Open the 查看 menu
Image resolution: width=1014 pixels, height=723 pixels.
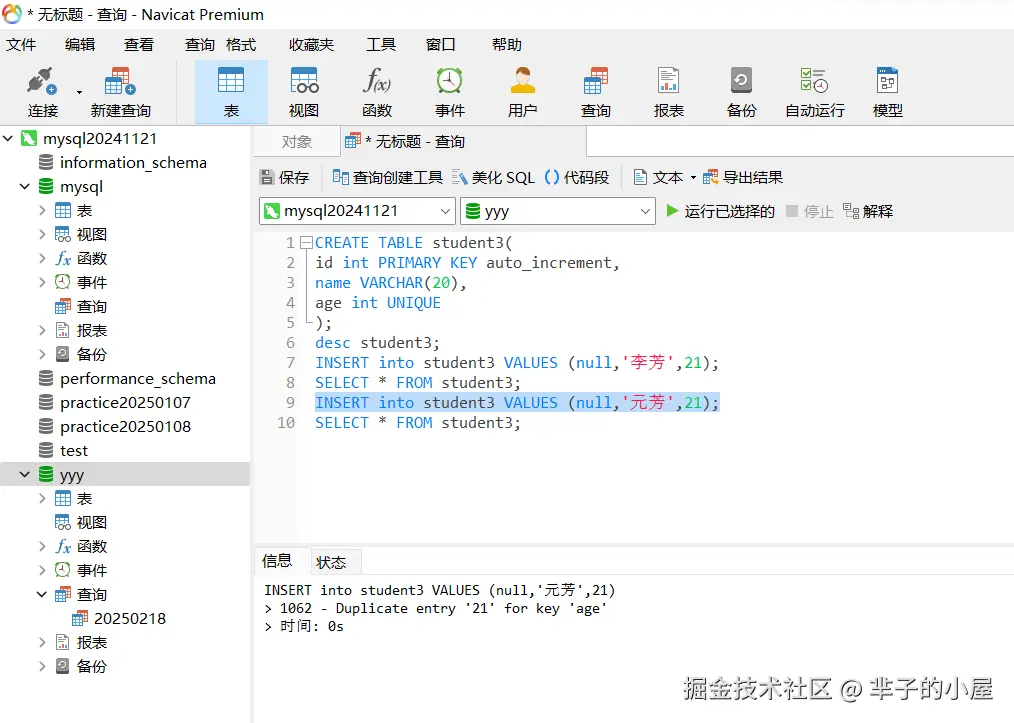pyautogui.click(x=139, y=45)
